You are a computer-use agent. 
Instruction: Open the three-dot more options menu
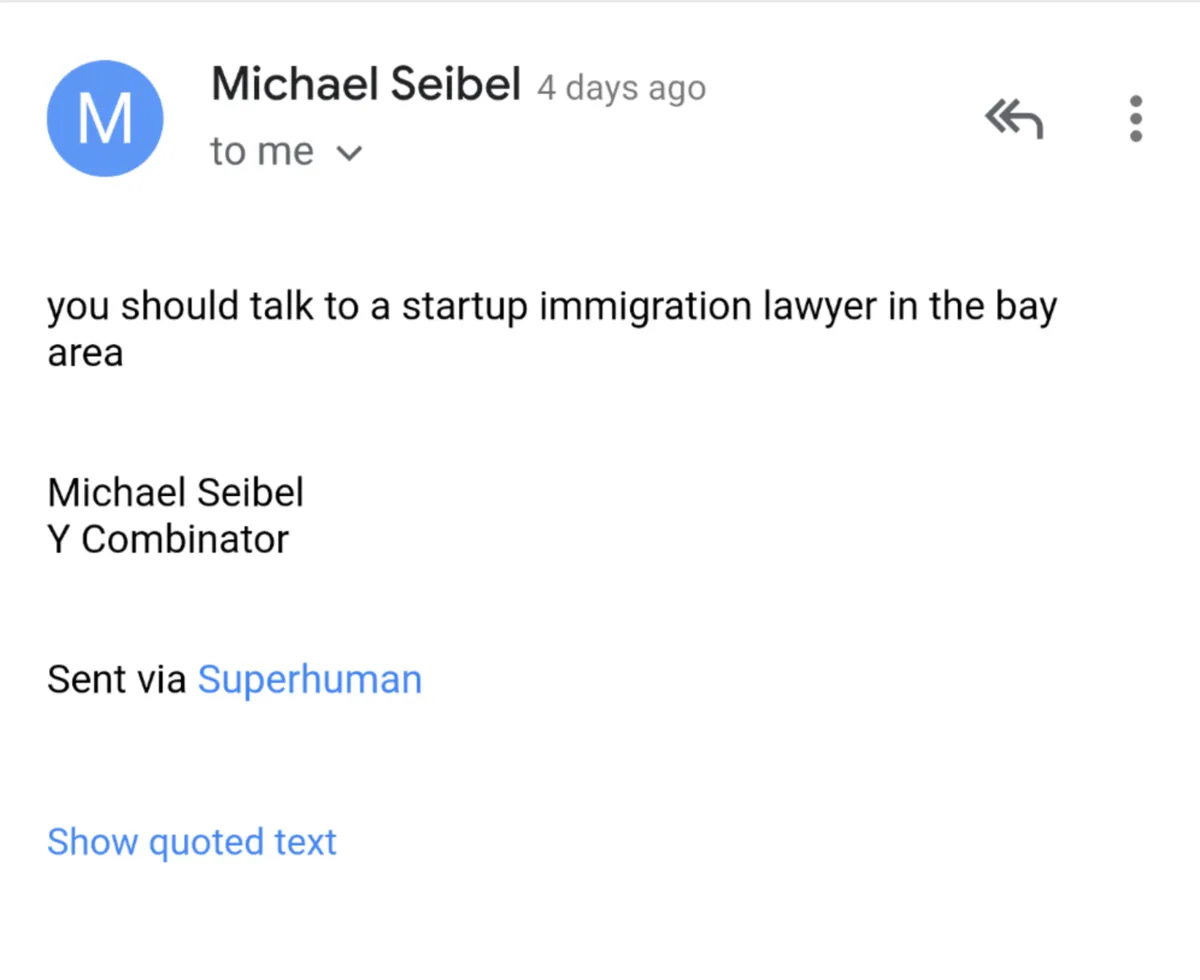click(x=1135, y=119)
